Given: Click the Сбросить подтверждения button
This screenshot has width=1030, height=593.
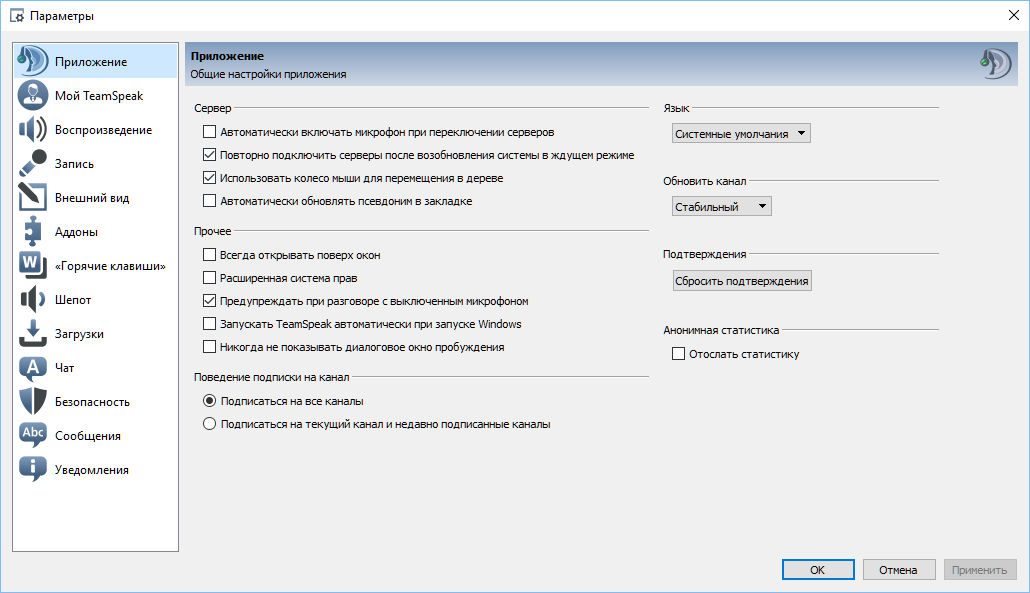Looking at the screenshot, I should pos(742,281).
